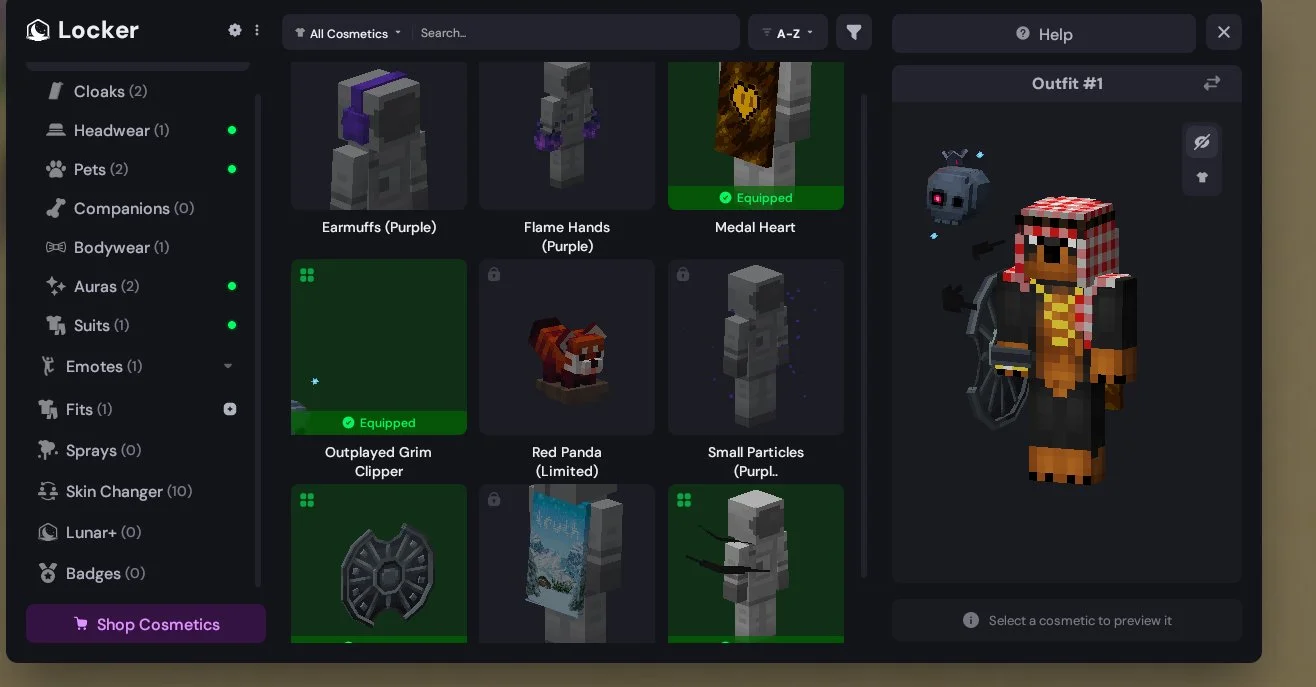
Task: Click the Companions bone icon
Action: [56, 208]
